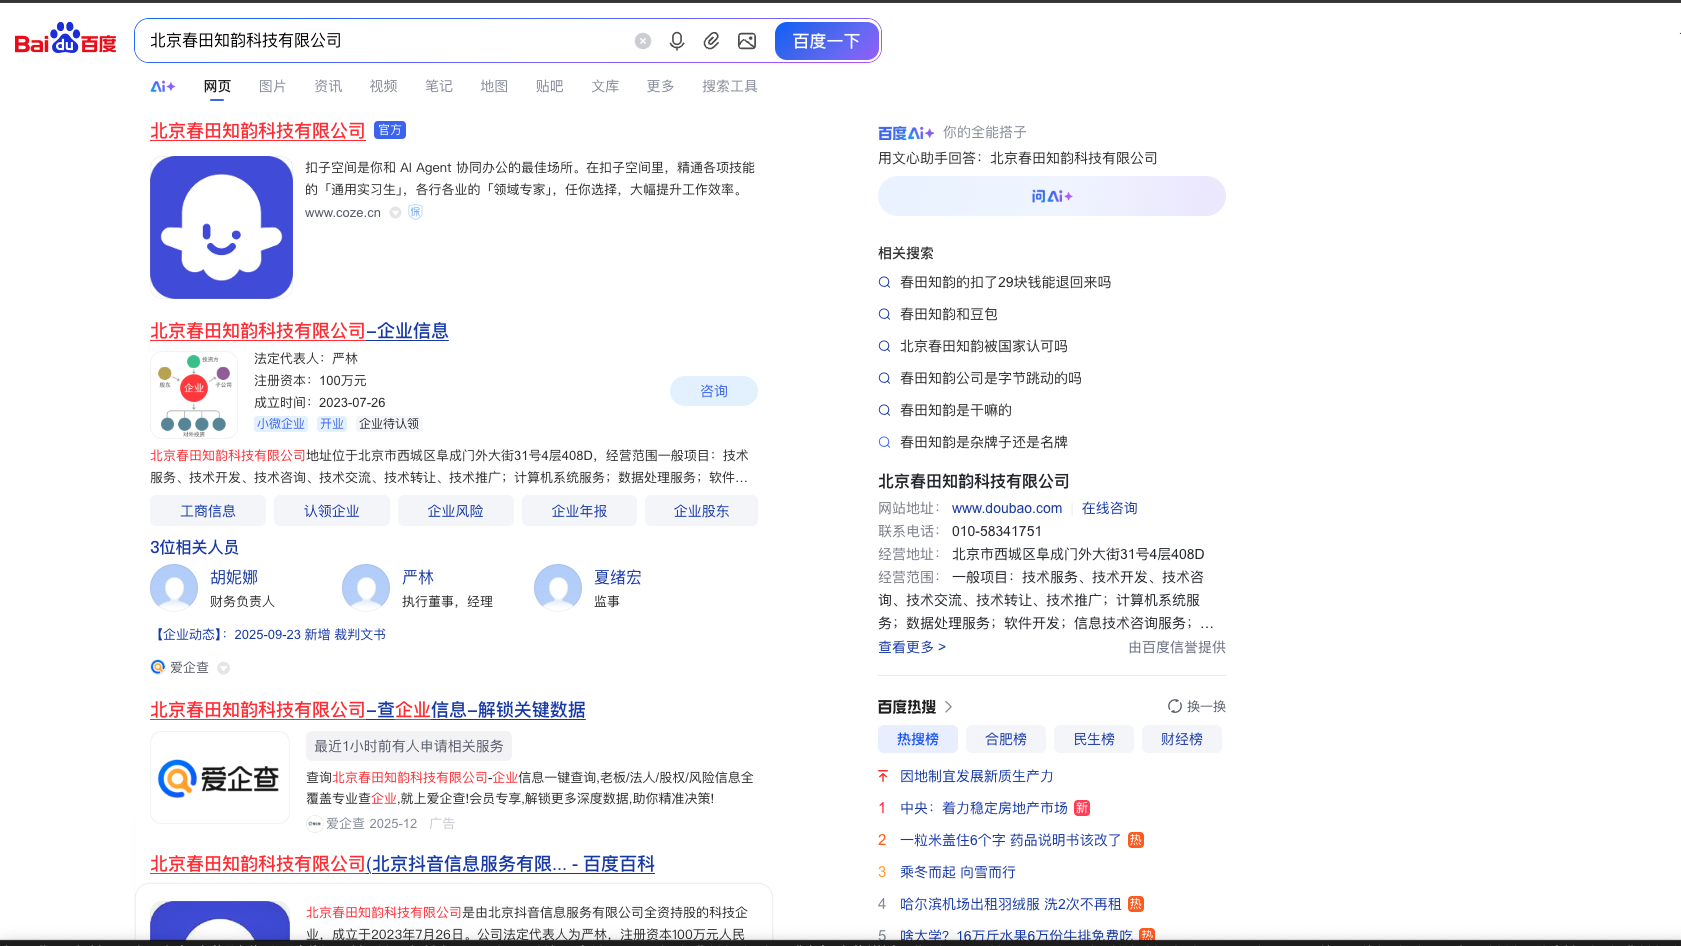Click the 换一换 refresh icon on 百度热搜
The width and height of the screenshot is (1681, 946).
tap(1175, 705)
